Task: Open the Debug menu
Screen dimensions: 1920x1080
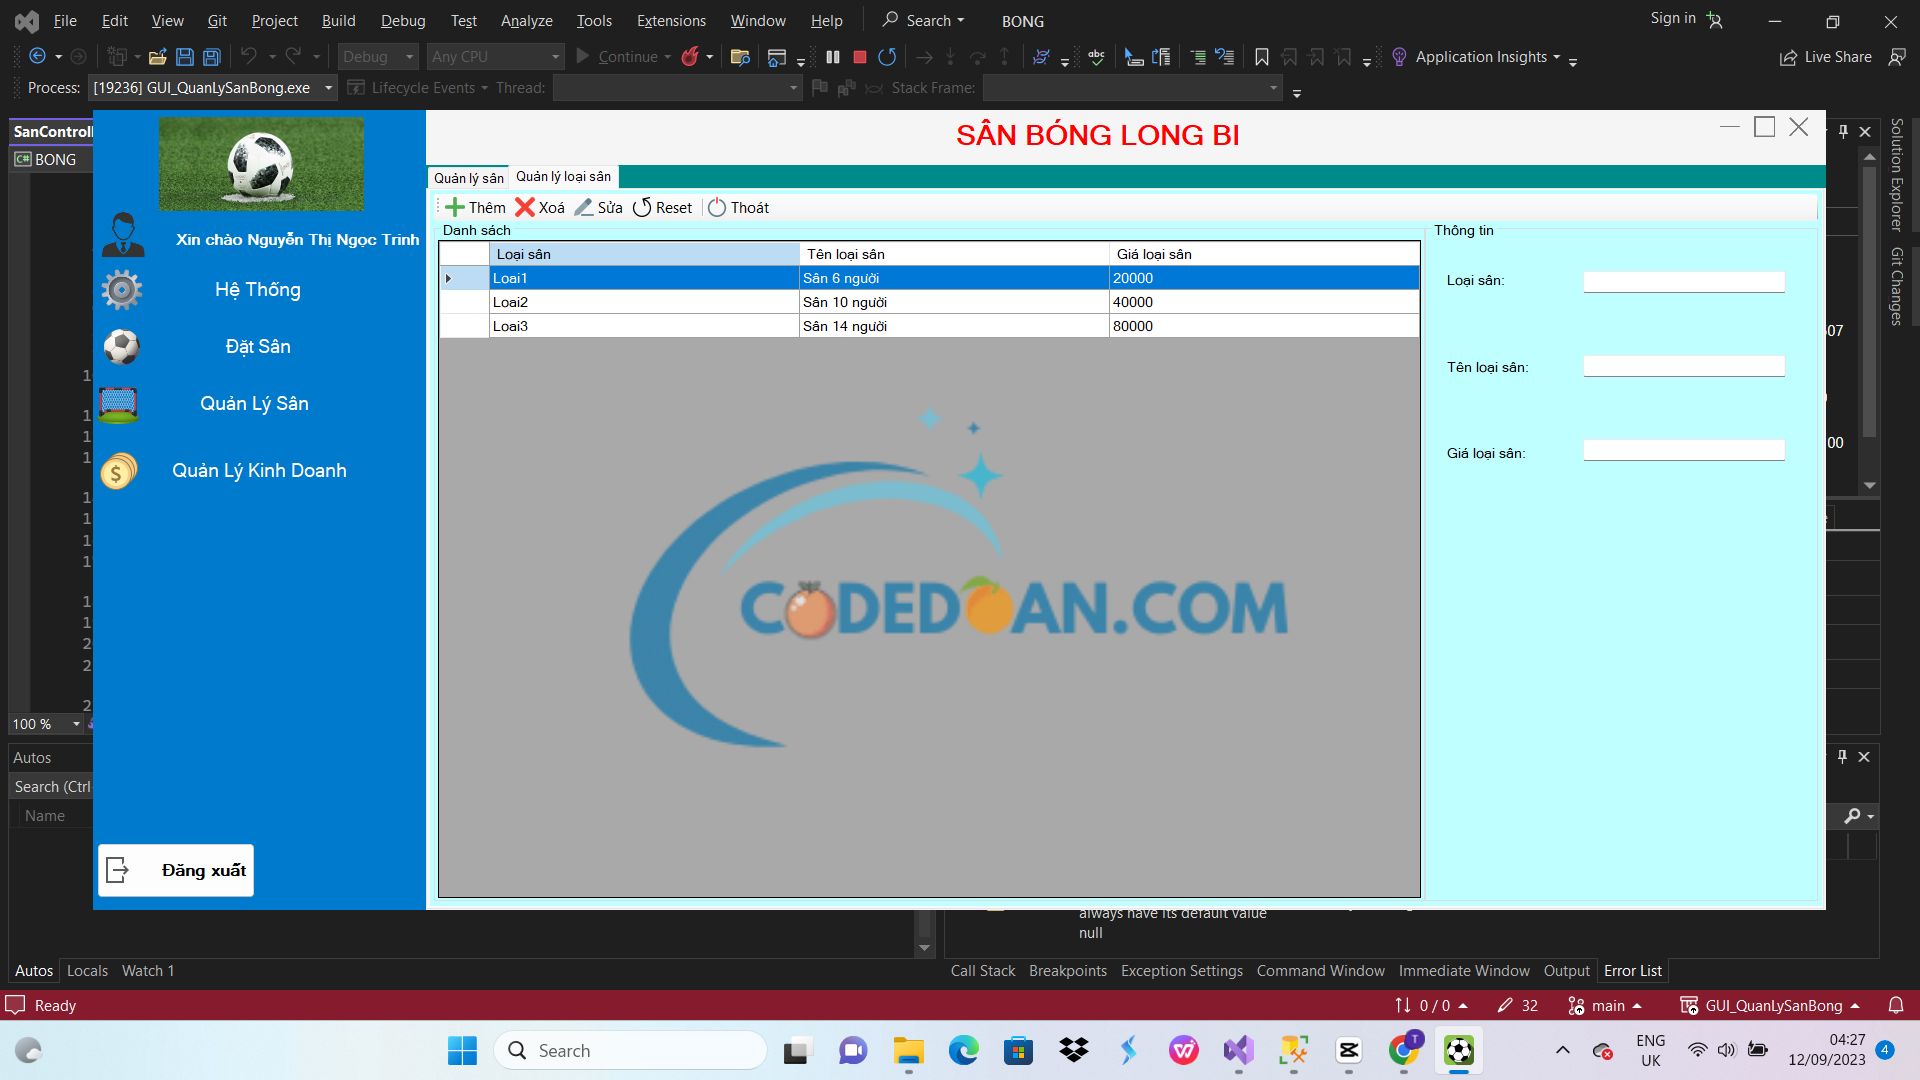Action: click(x=403, y=20)
